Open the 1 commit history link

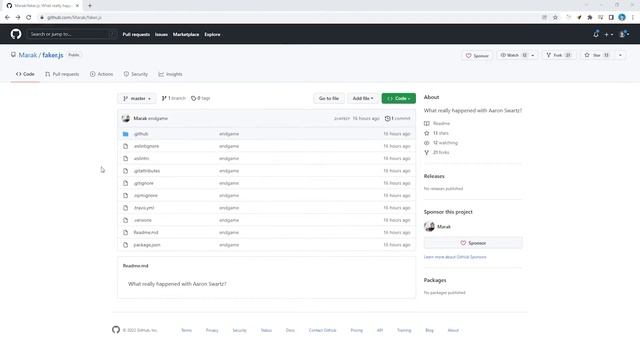[397, 118]
